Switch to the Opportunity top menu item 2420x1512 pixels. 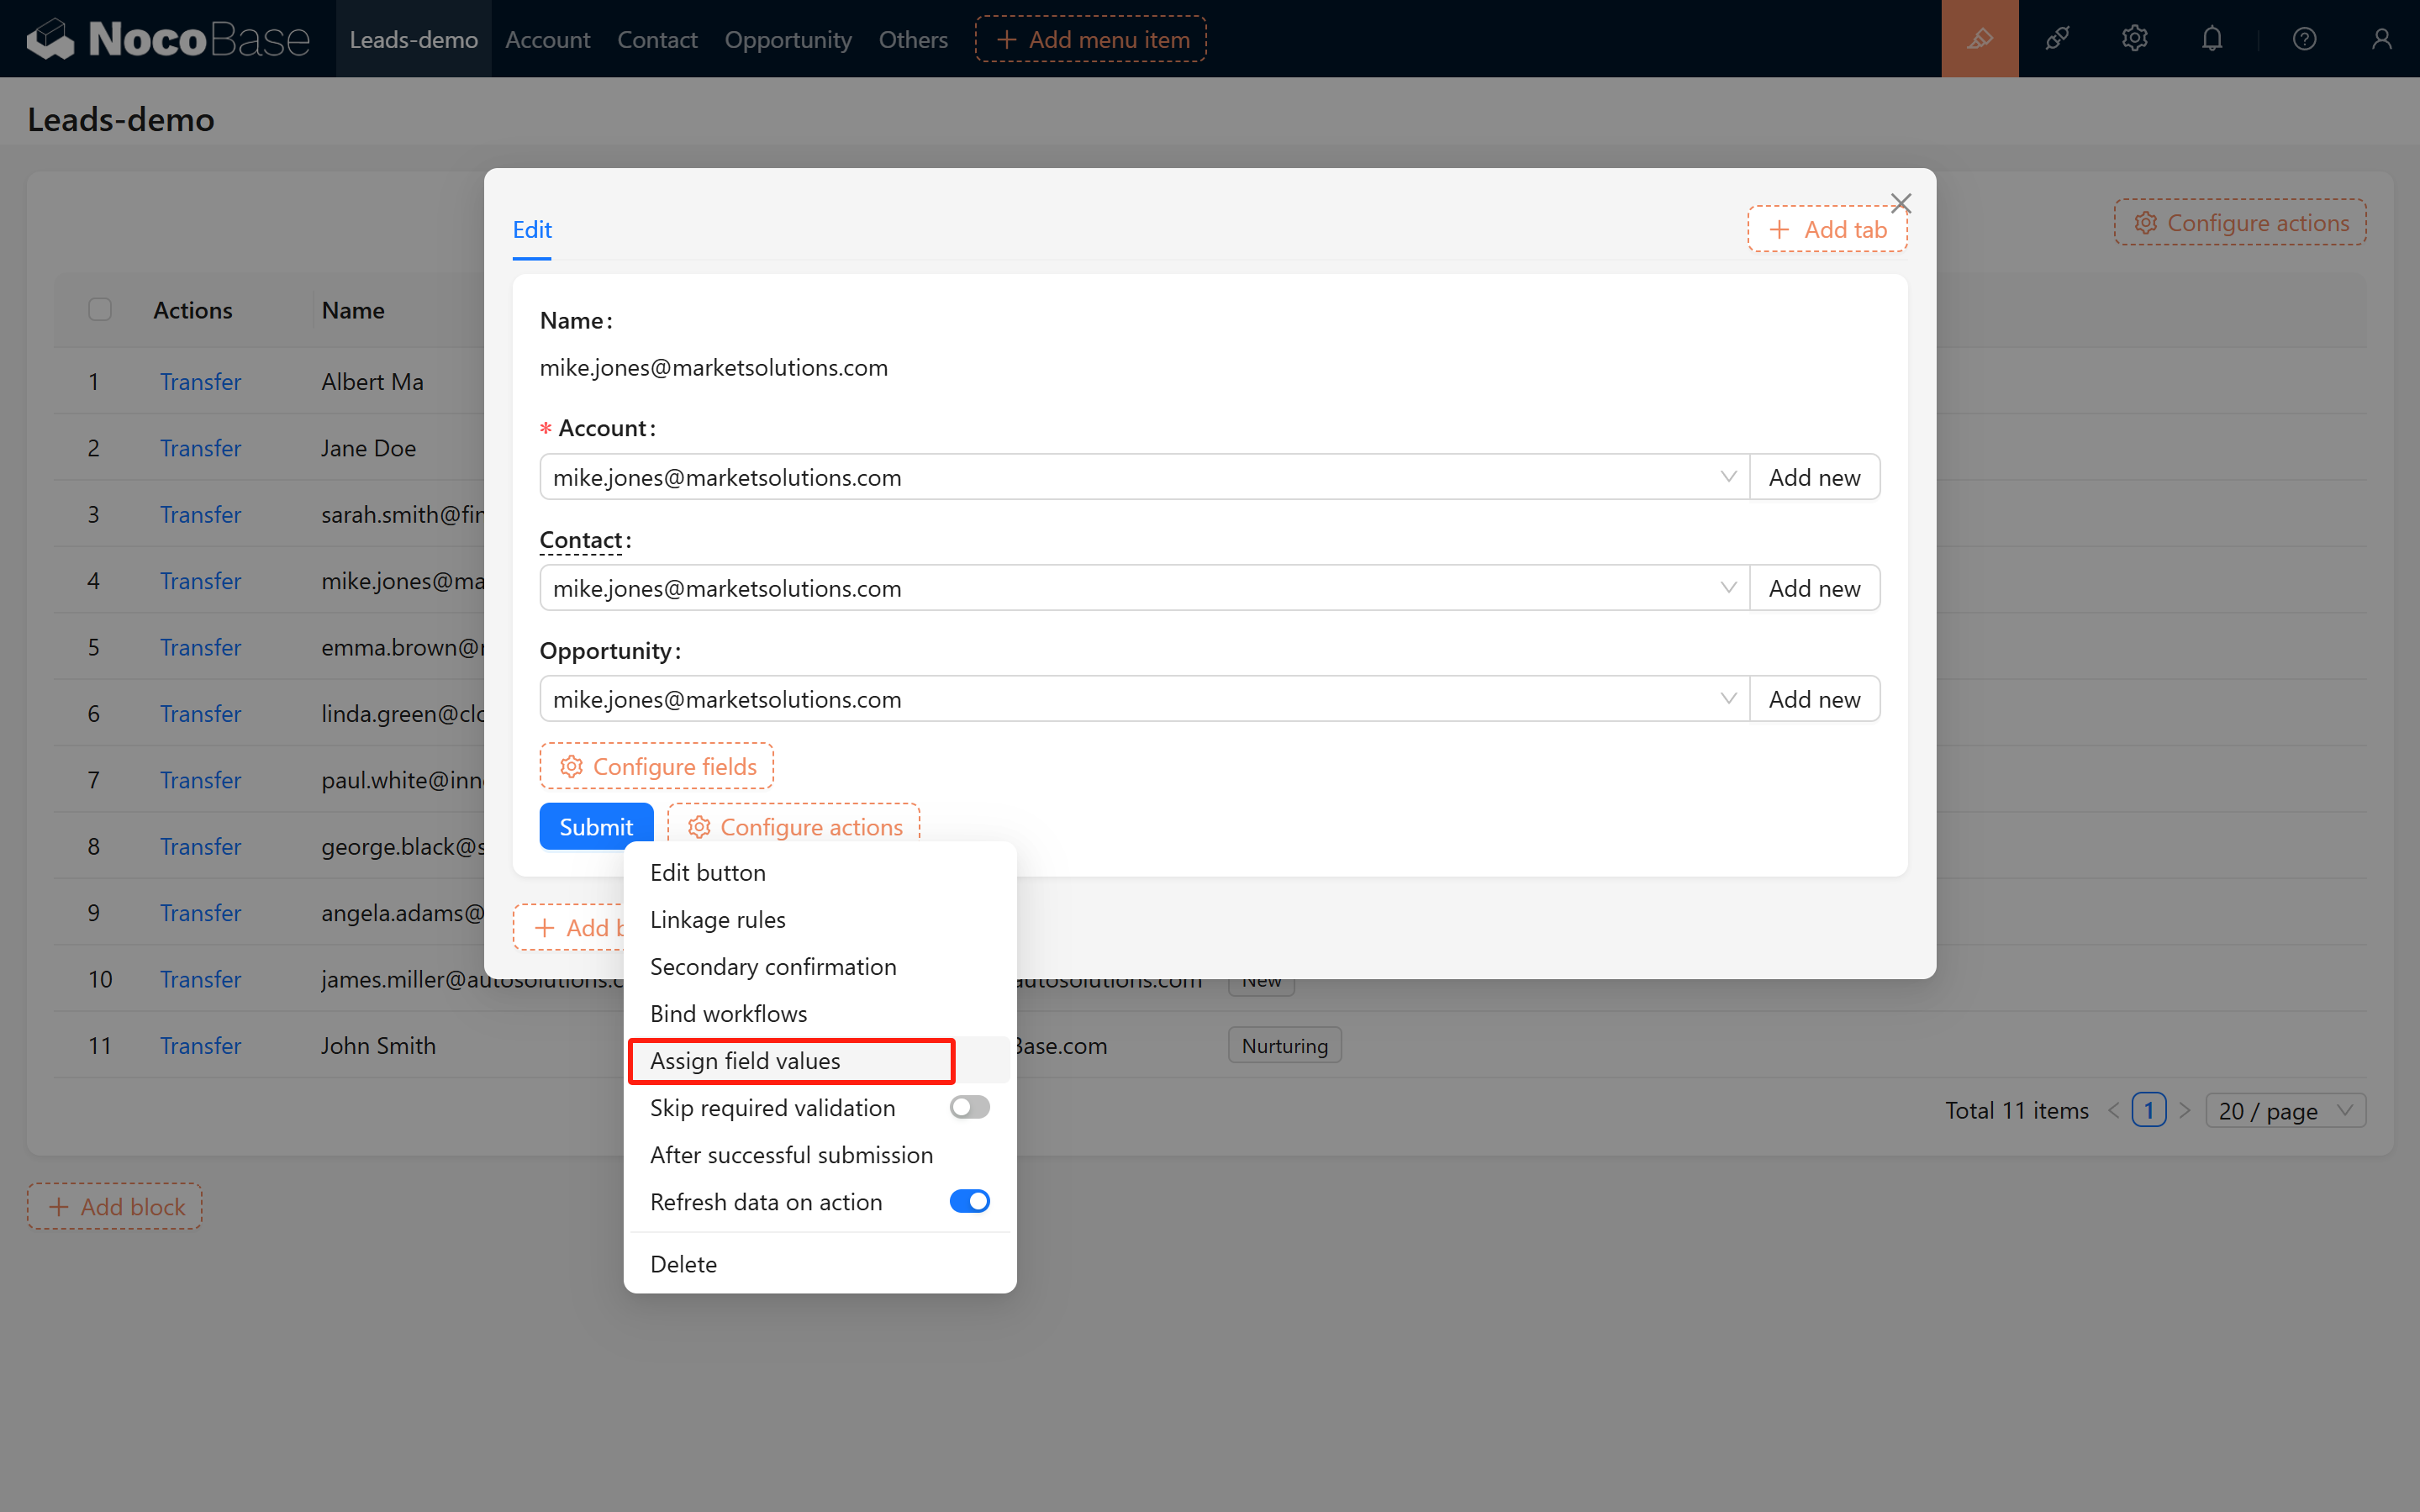pos(787,39)
